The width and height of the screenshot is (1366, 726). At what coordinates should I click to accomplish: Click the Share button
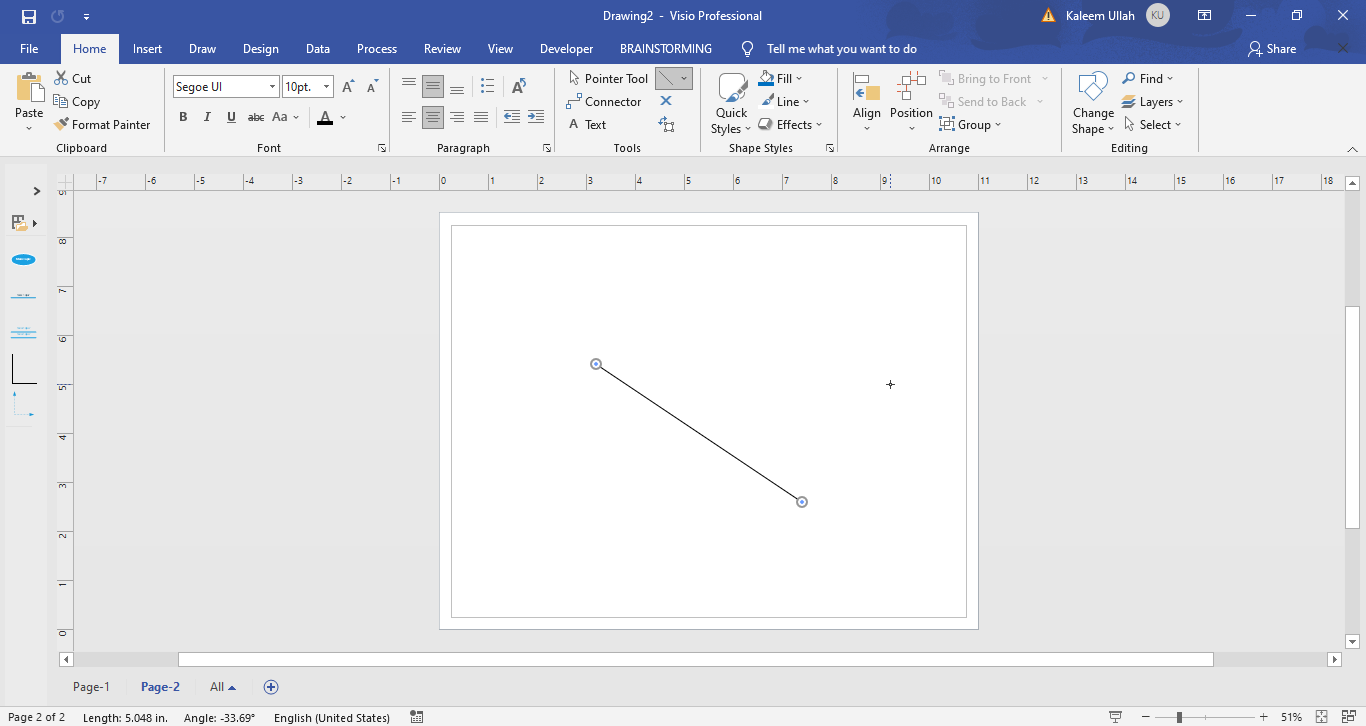click(1271, 48)
